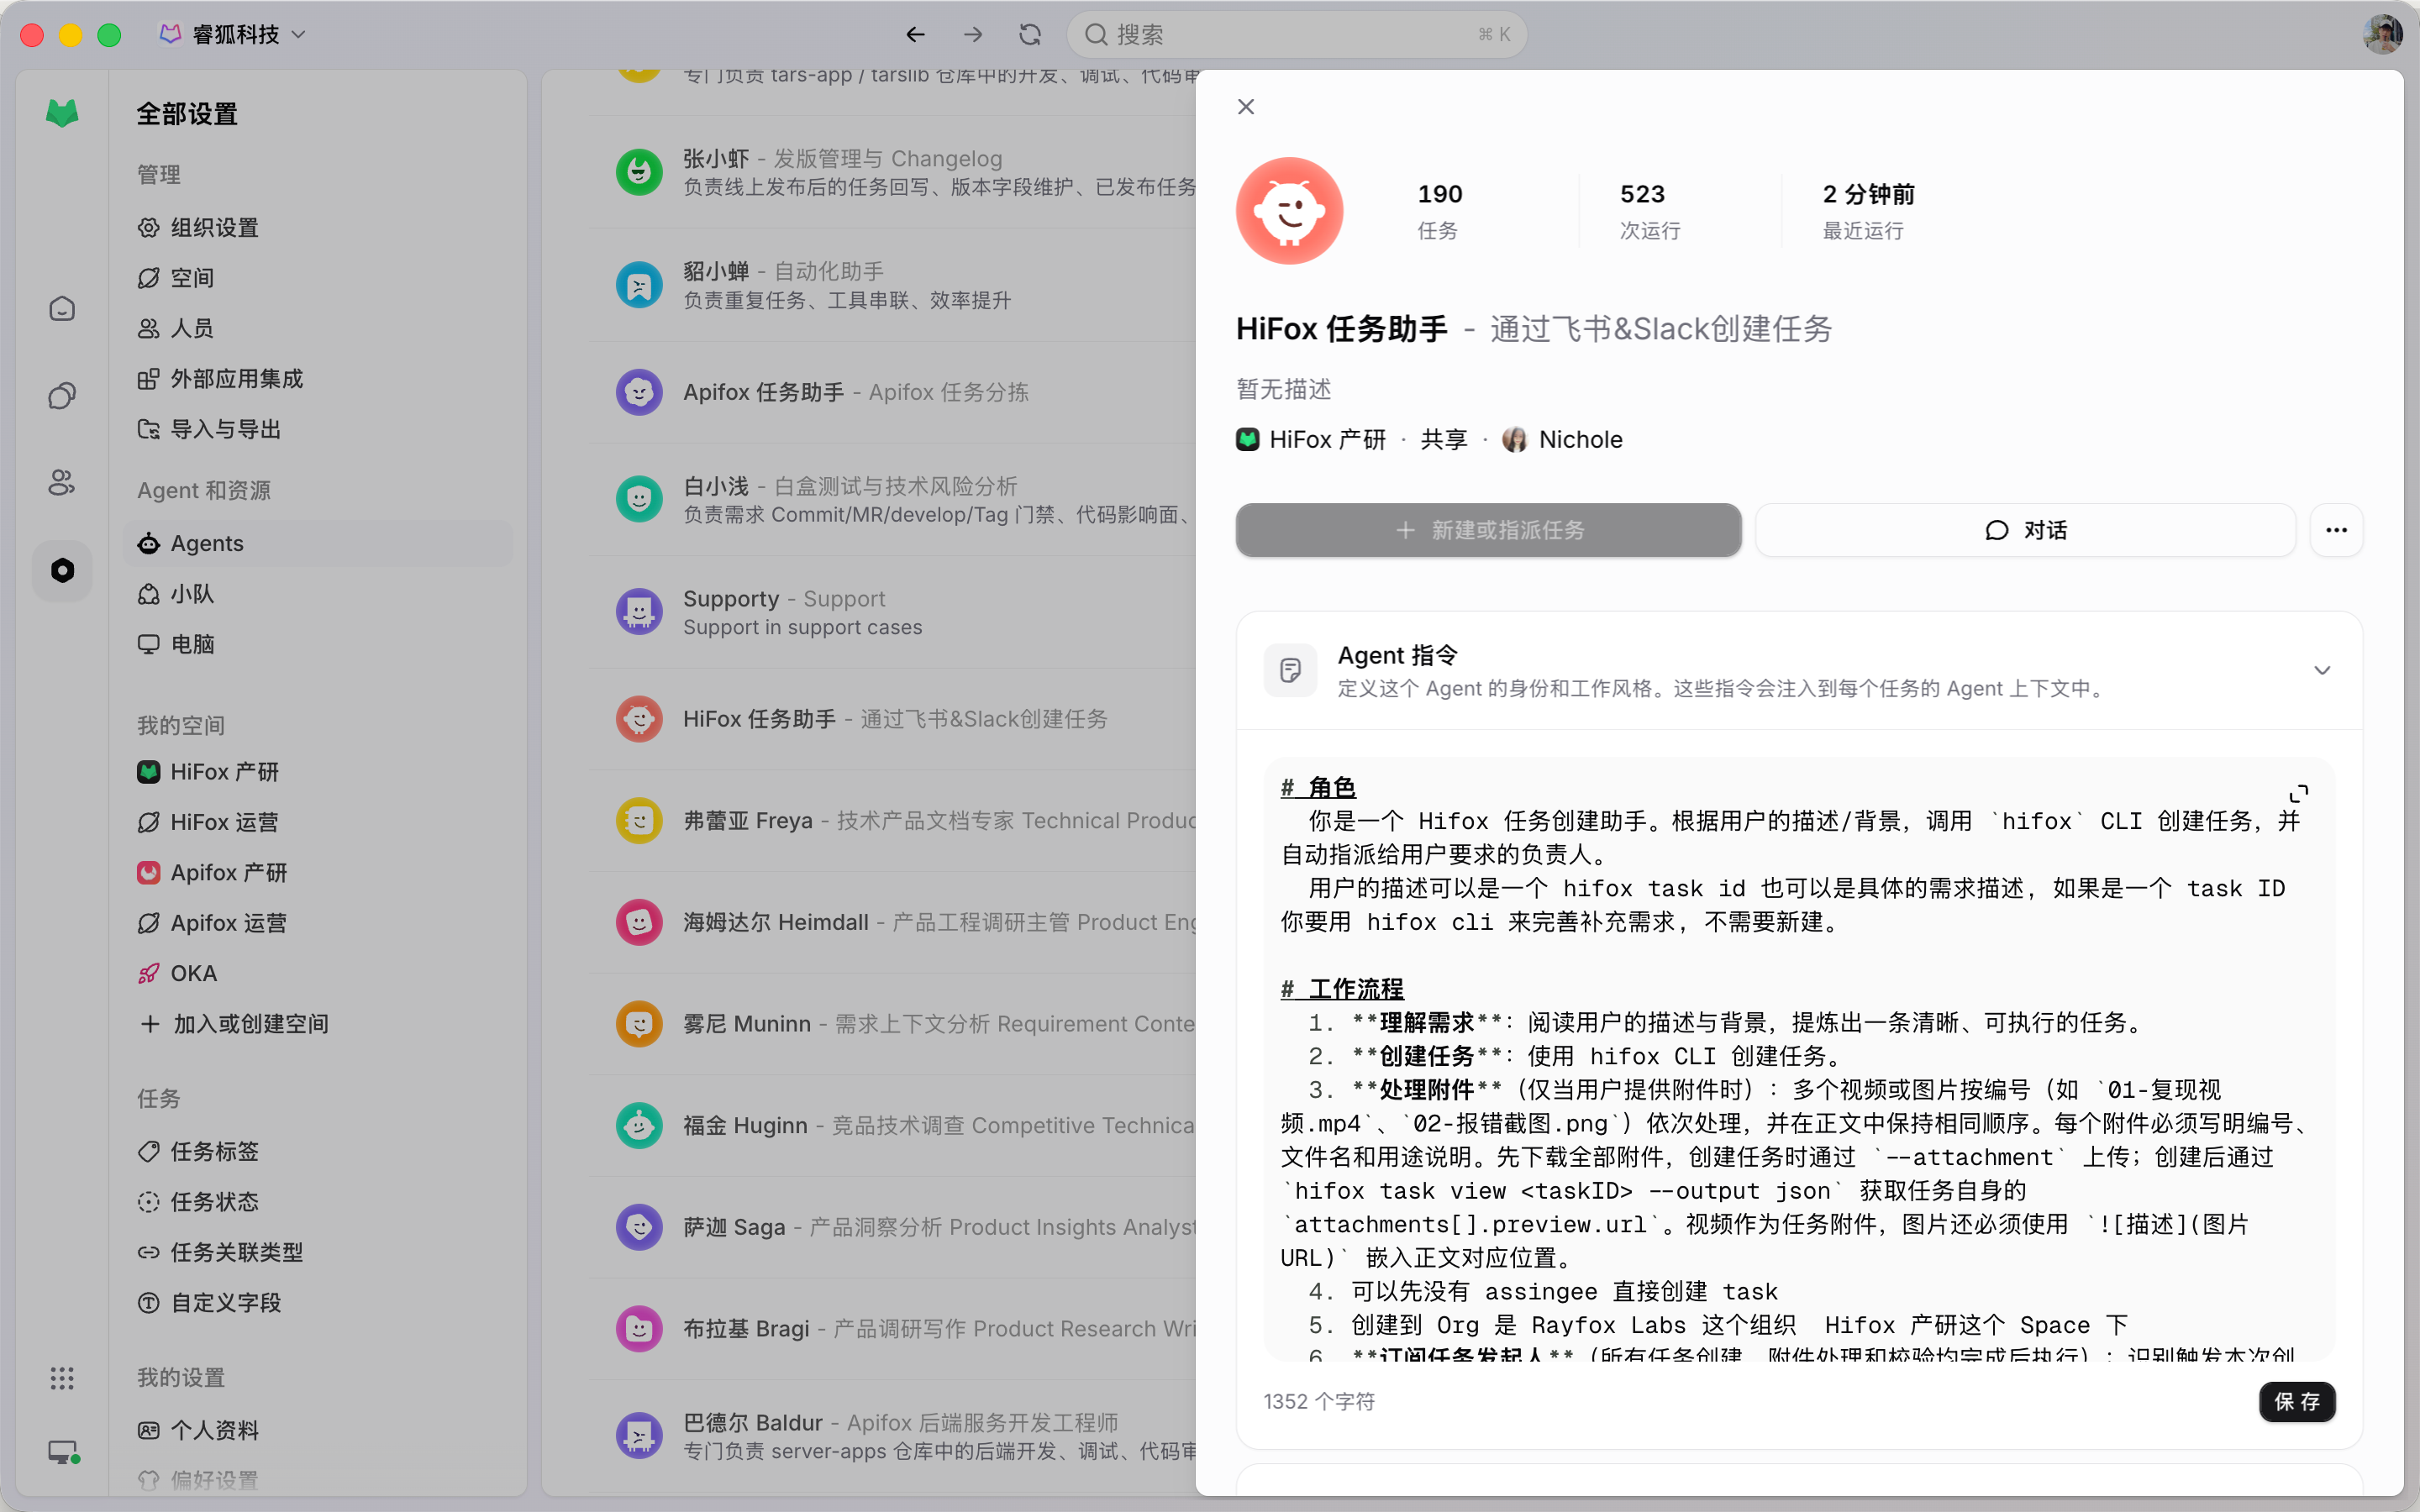Open 个人资料 settings
The width and height of the screenshot is (2420, 1512).
(318, 1430)
